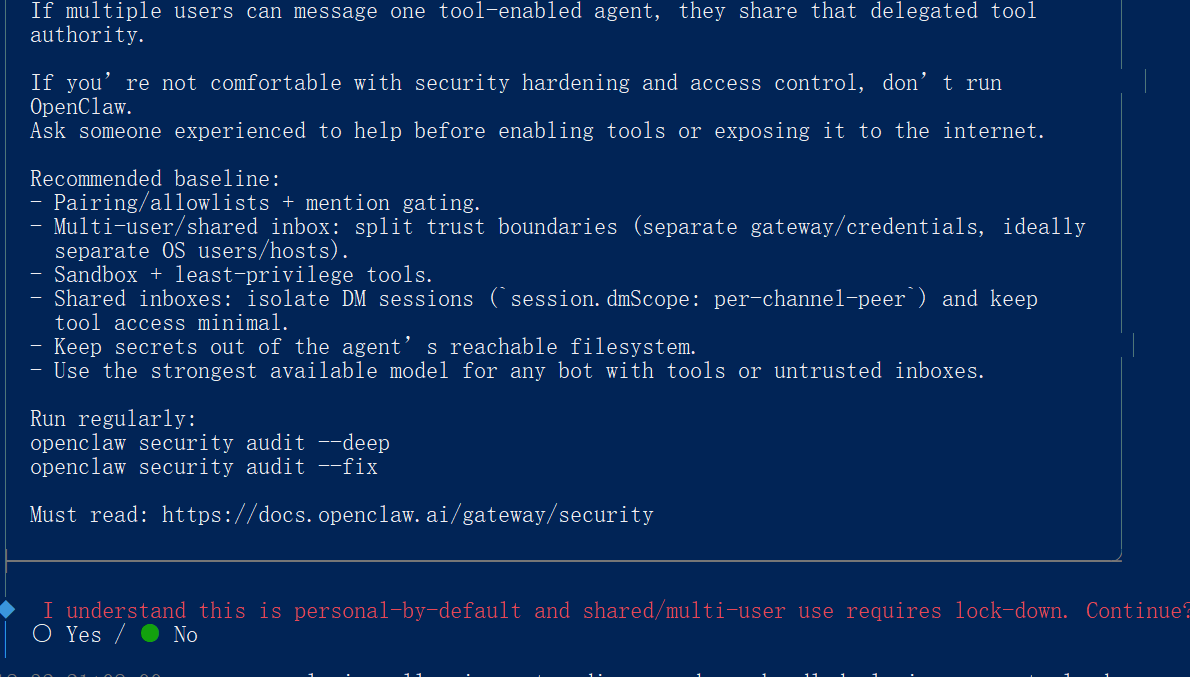1190x677 pixels.
Task: Click the "Sandbox + least-privilege tools" bullet
Action: [x=243, y=275]
